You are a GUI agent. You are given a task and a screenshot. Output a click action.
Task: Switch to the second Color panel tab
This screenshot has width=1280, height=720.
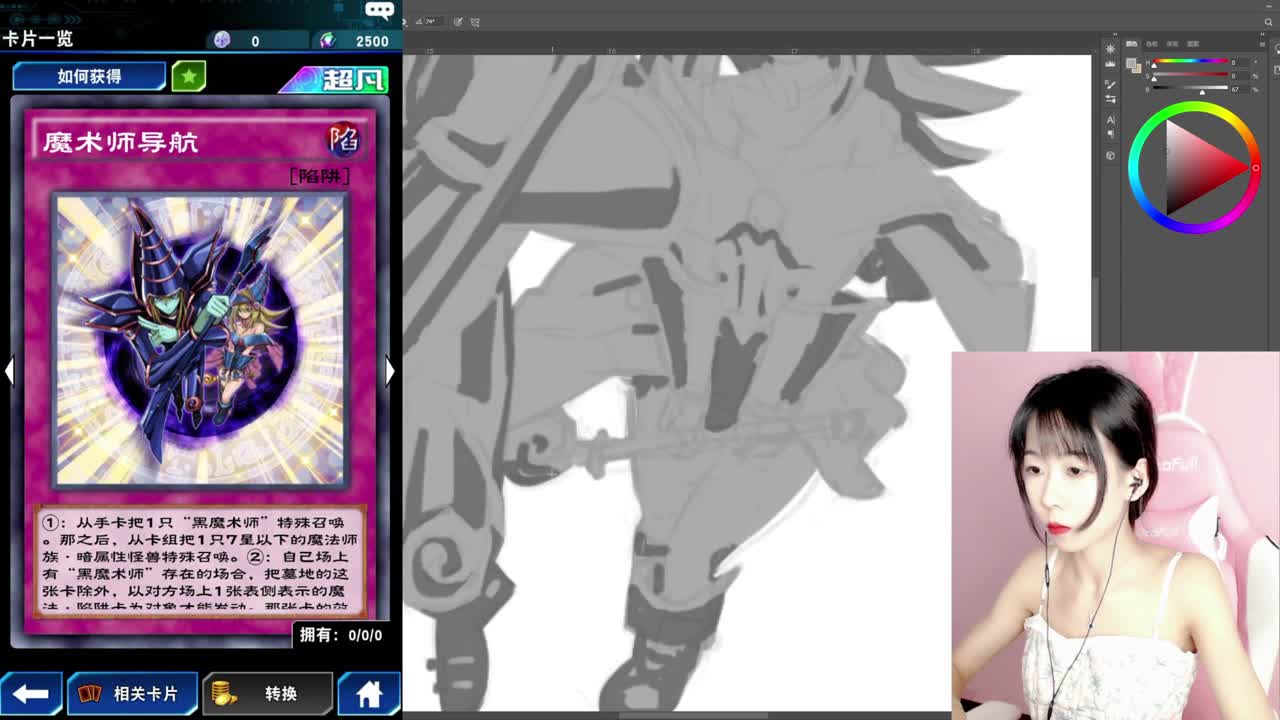1152,44
